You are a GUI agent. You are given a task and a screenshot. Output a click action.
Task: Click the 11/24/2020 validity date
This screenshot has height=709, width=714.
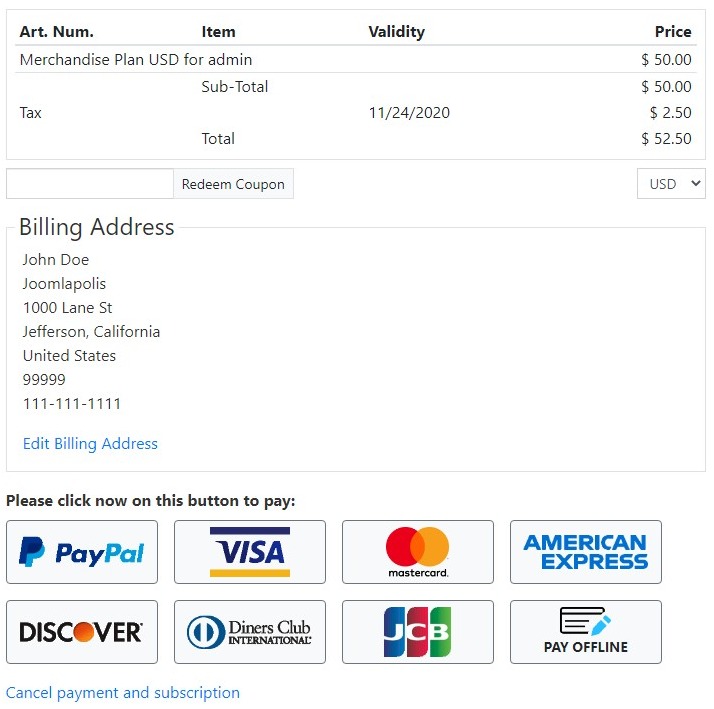[409, 112]
